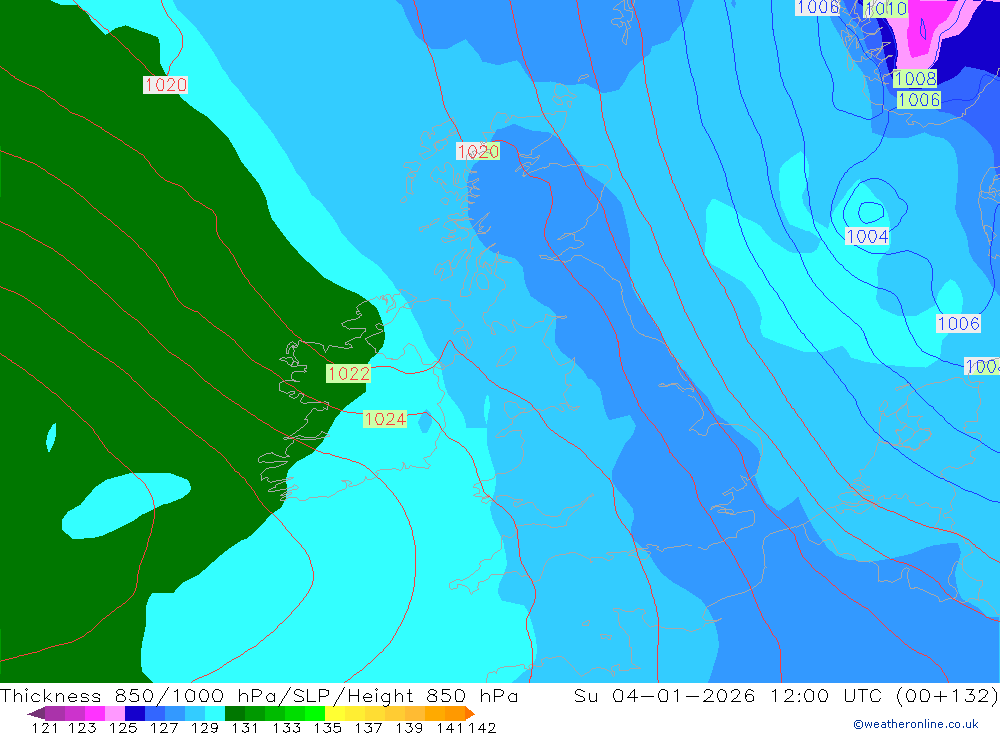Pick the brightest lime green legend swatch
The height and width of the screenshot is (733, 1000).
click(x=315, y=713)
